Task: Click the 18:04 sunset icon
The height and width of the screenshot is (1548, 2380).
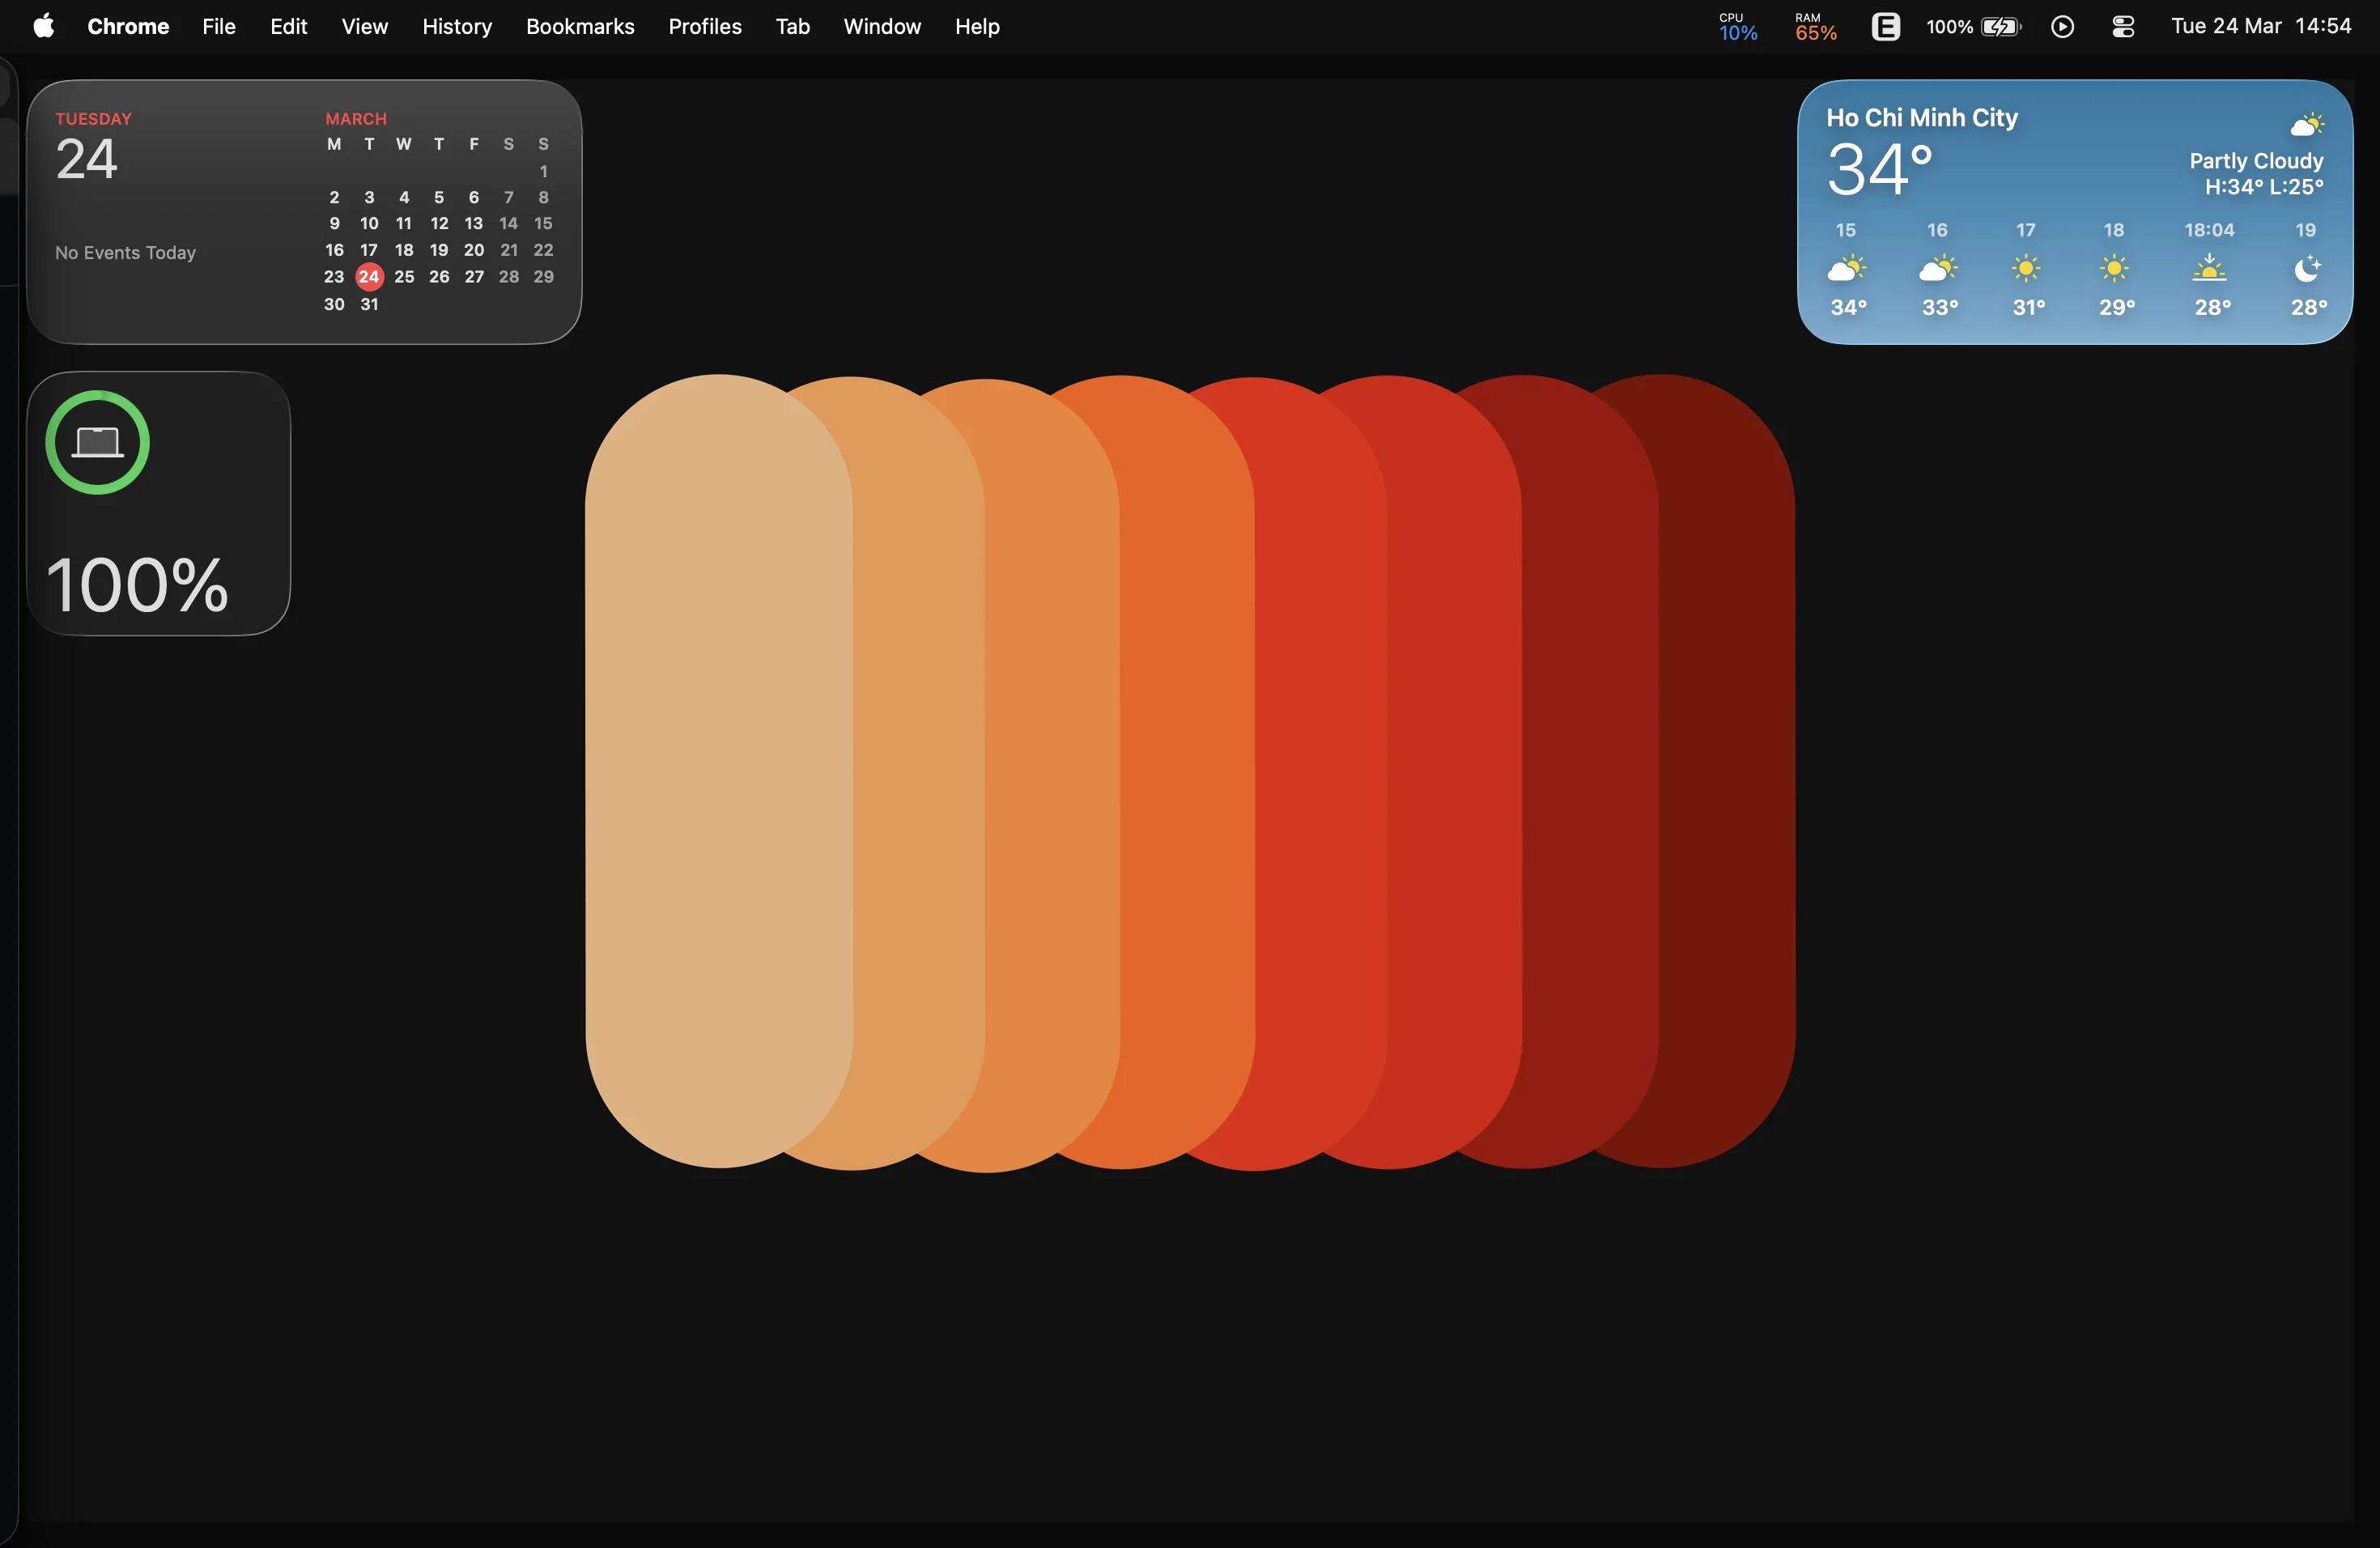Action: coord(2209,268)
